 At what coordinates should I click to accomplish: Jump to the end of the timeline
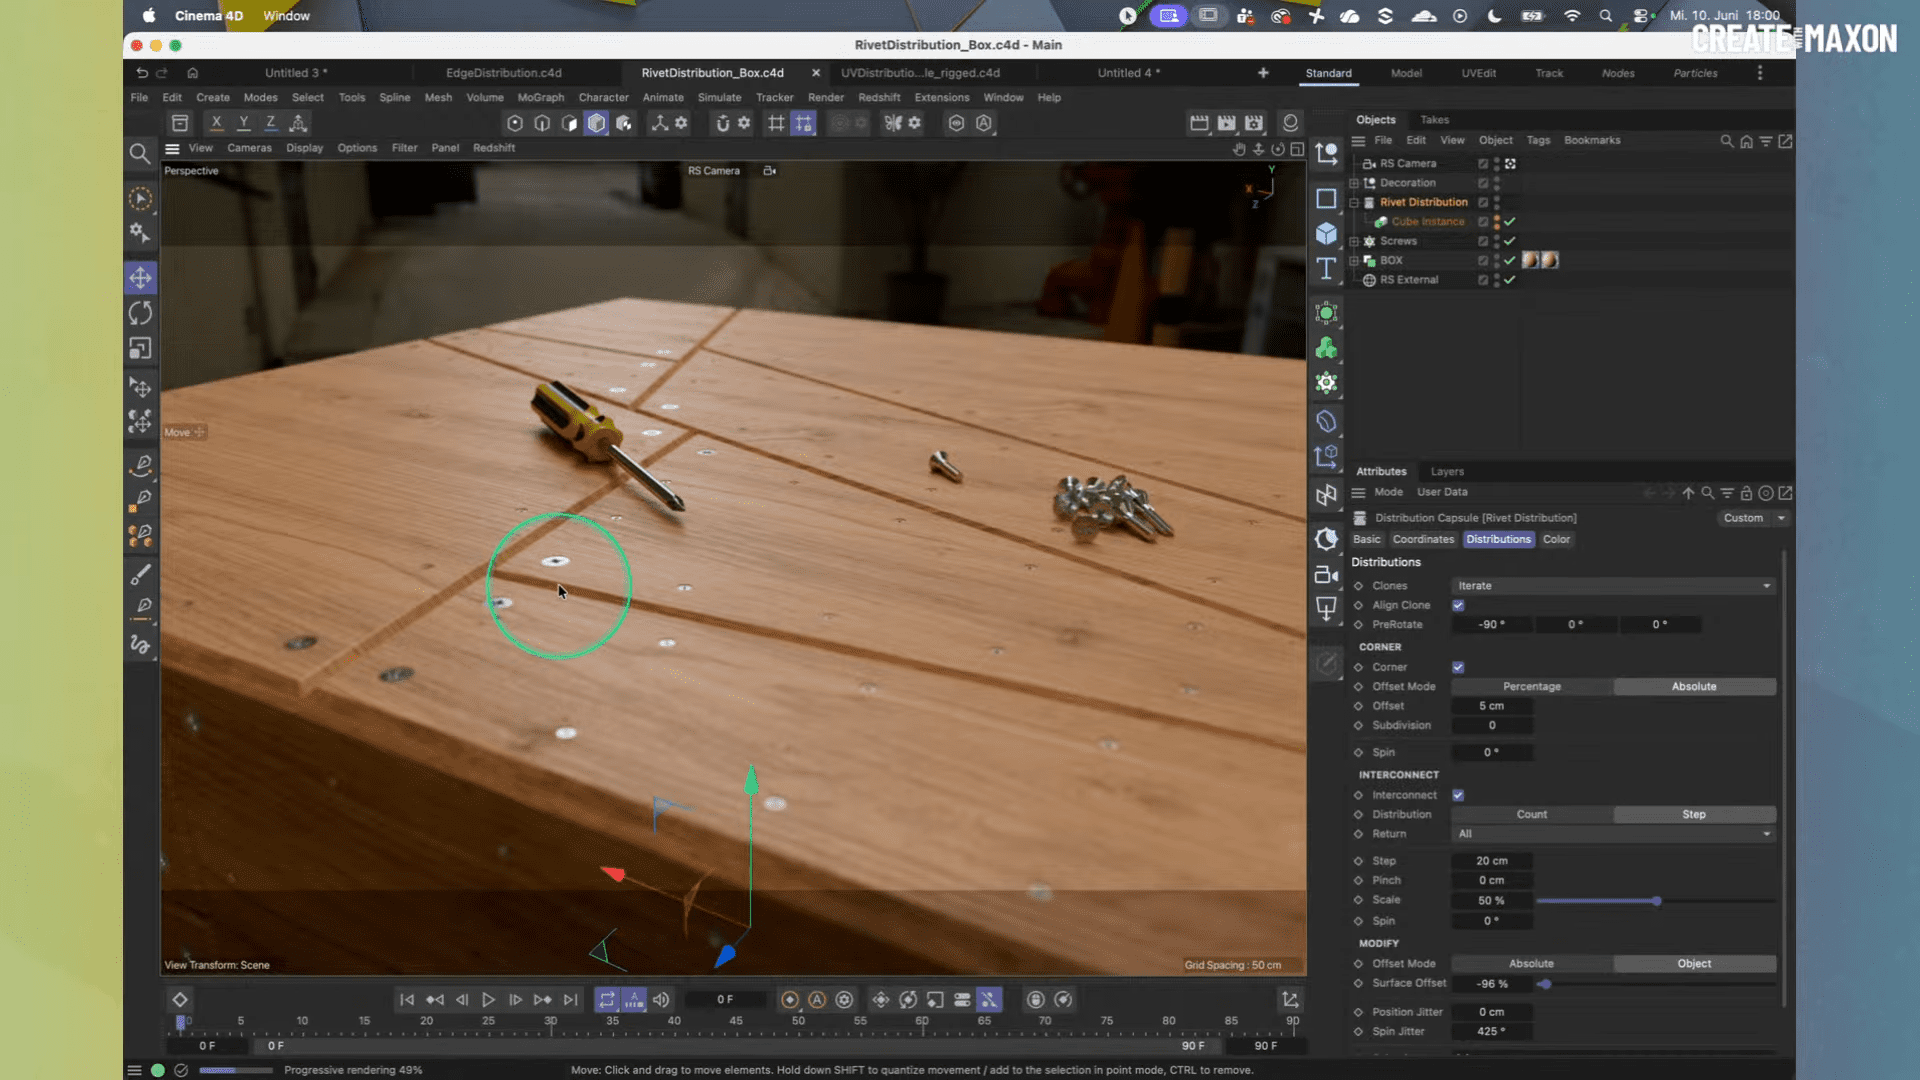click(x=570, y=999)
